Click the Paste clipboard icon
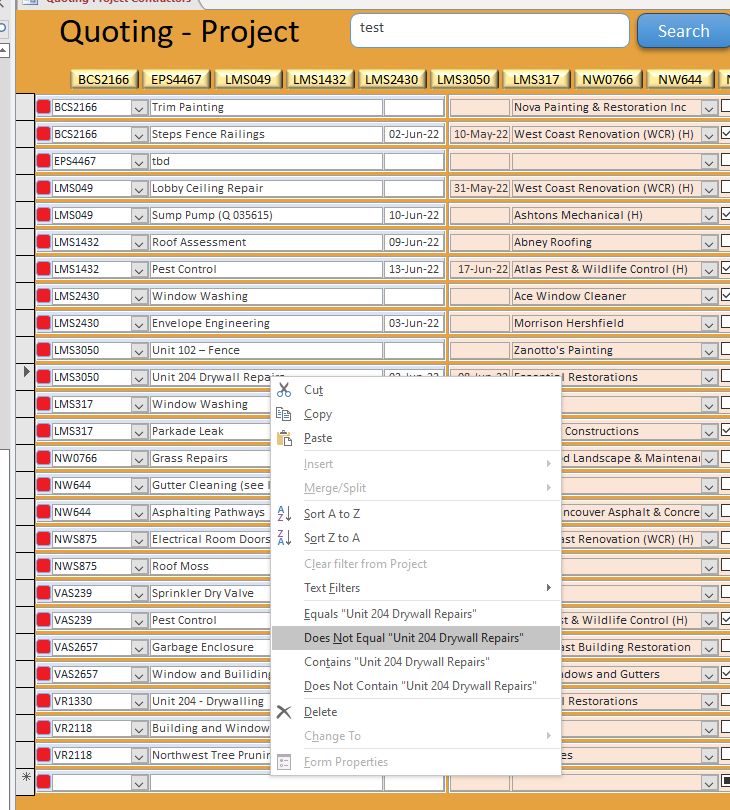Viewport: 730px width, 810px height. pyautogui.click(x=284, y=438)
